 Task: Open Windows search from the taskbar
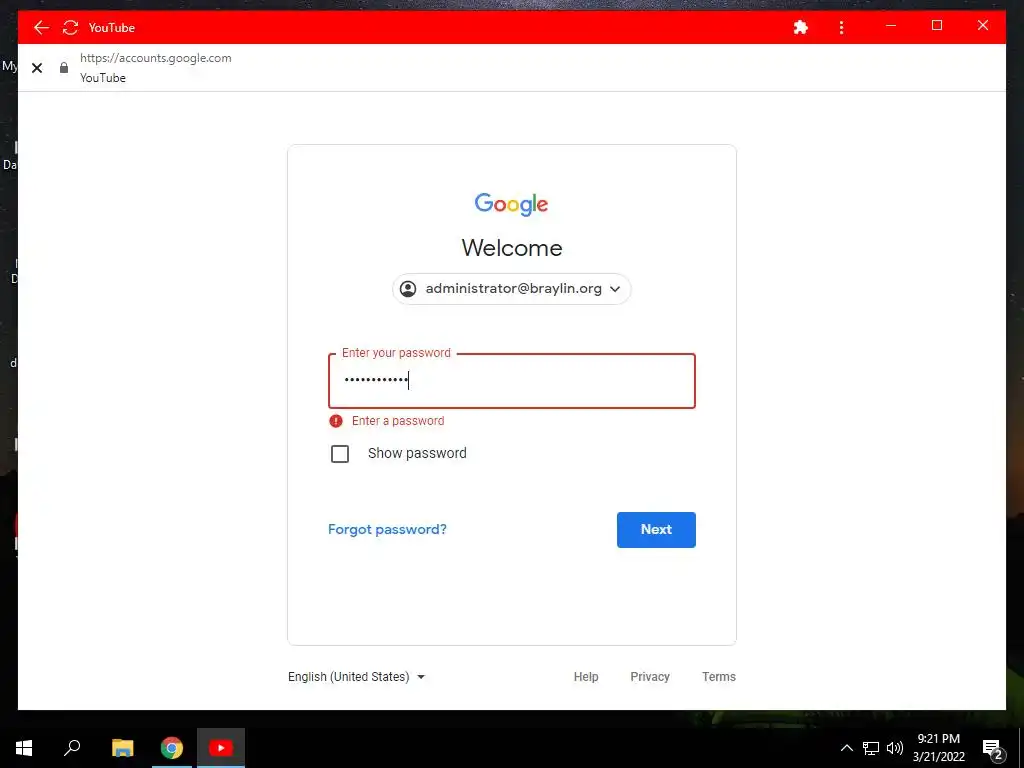click(72, 748)
